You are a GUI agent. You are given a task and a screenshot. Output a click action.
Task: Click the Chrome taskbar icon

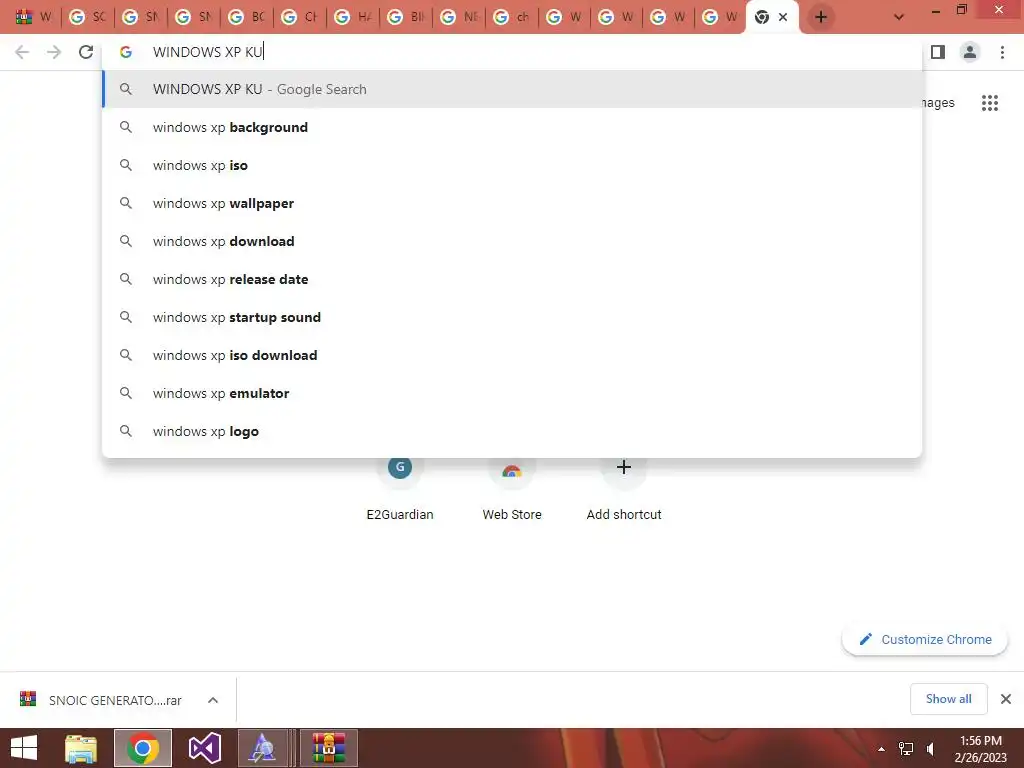click(x=143, y=748)
